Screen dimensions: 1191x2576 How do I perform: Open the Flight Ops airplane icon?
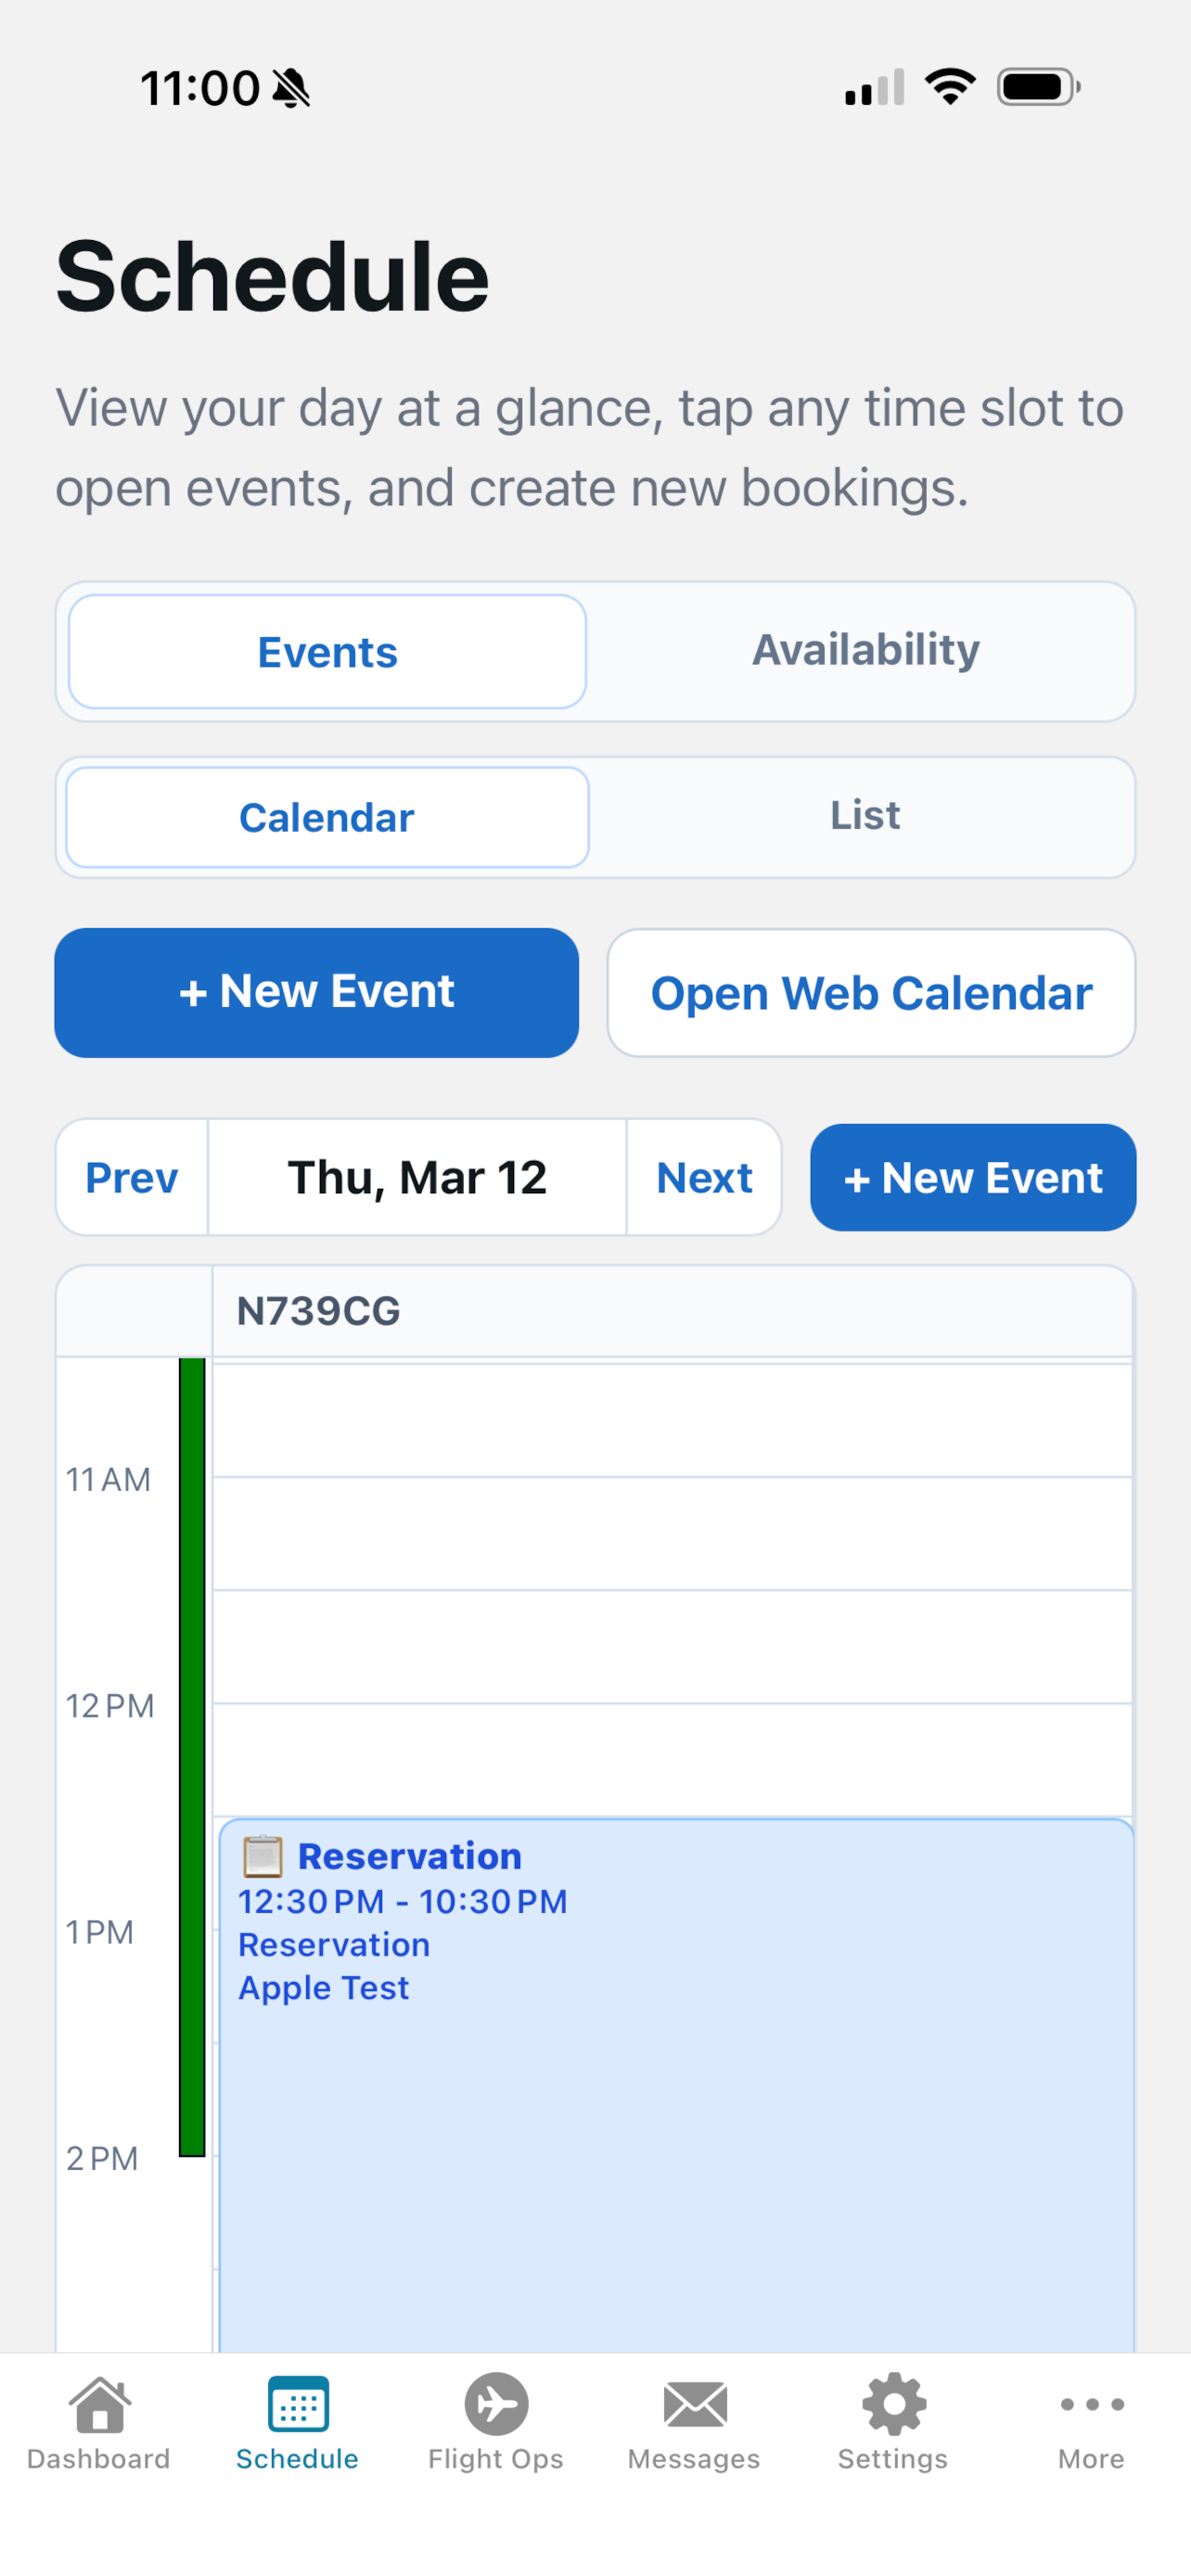pos(495,2404)
